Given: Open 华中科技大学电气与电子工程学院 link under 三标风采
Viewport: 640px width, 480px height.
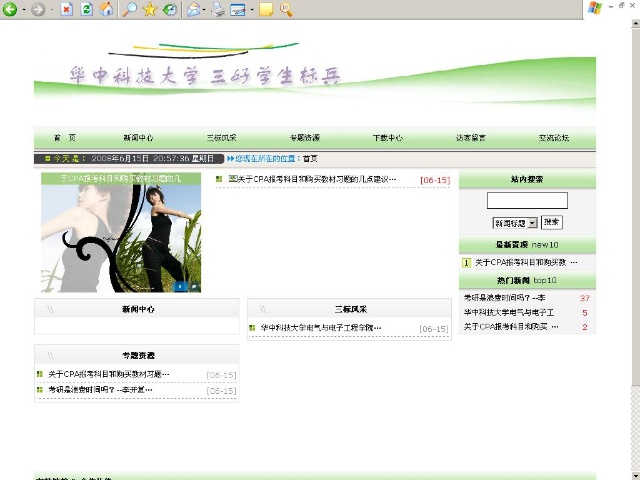Looking at the screenshot, I should point(320,328).
